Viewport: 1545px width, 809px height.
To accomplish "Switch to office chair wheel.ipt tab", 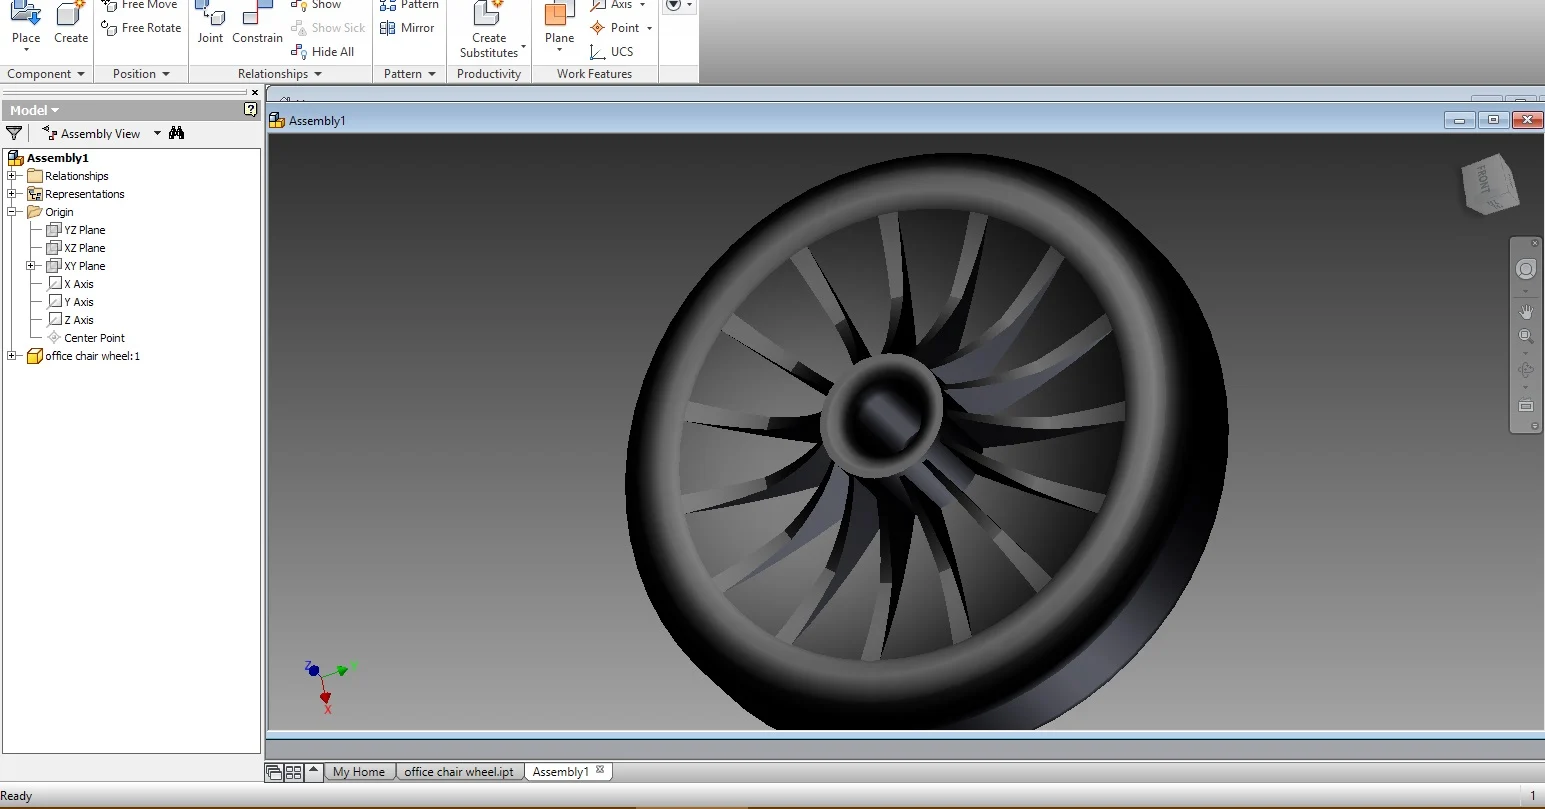I will point(459,772).
